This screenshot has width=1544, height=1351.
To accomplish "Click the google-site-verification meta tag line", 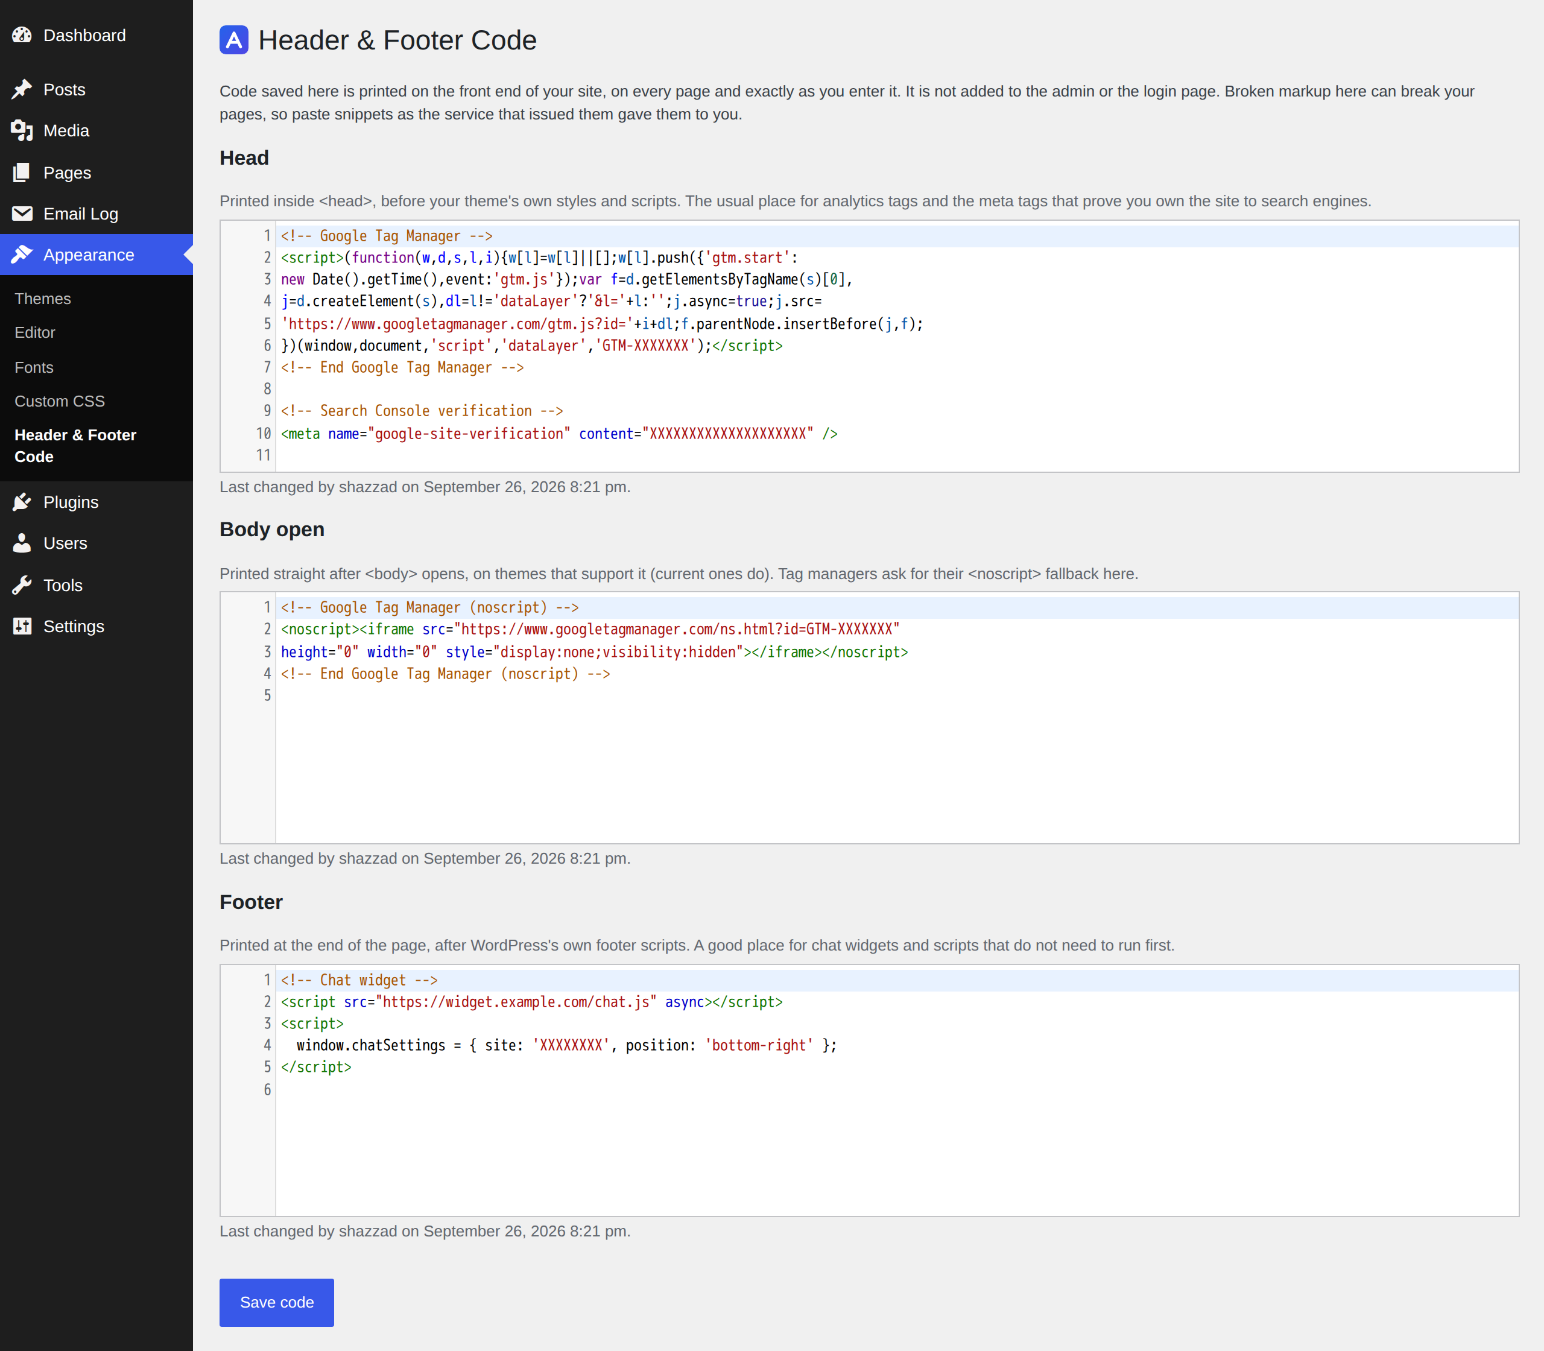I will [x=559, y=433].
